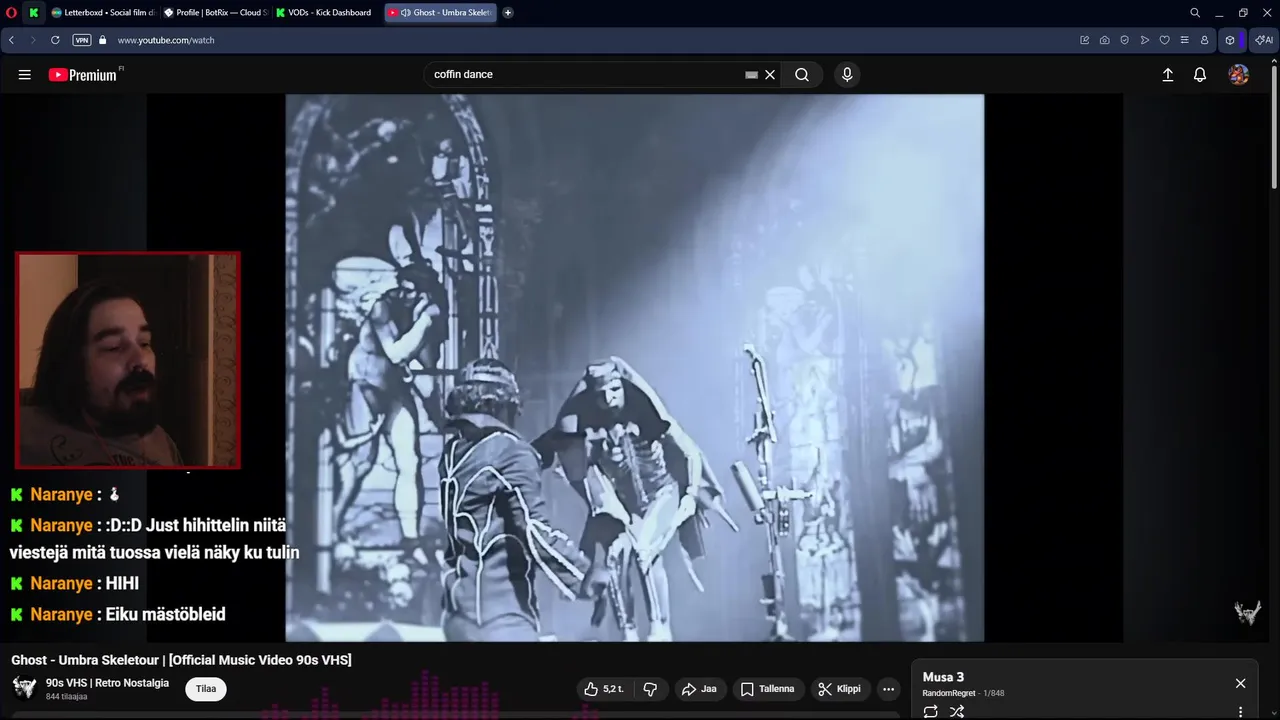The height and width of the screenshot is (720, 1280).
Task: Open the edit/note icon in address bar
Action: [1084, 40]
